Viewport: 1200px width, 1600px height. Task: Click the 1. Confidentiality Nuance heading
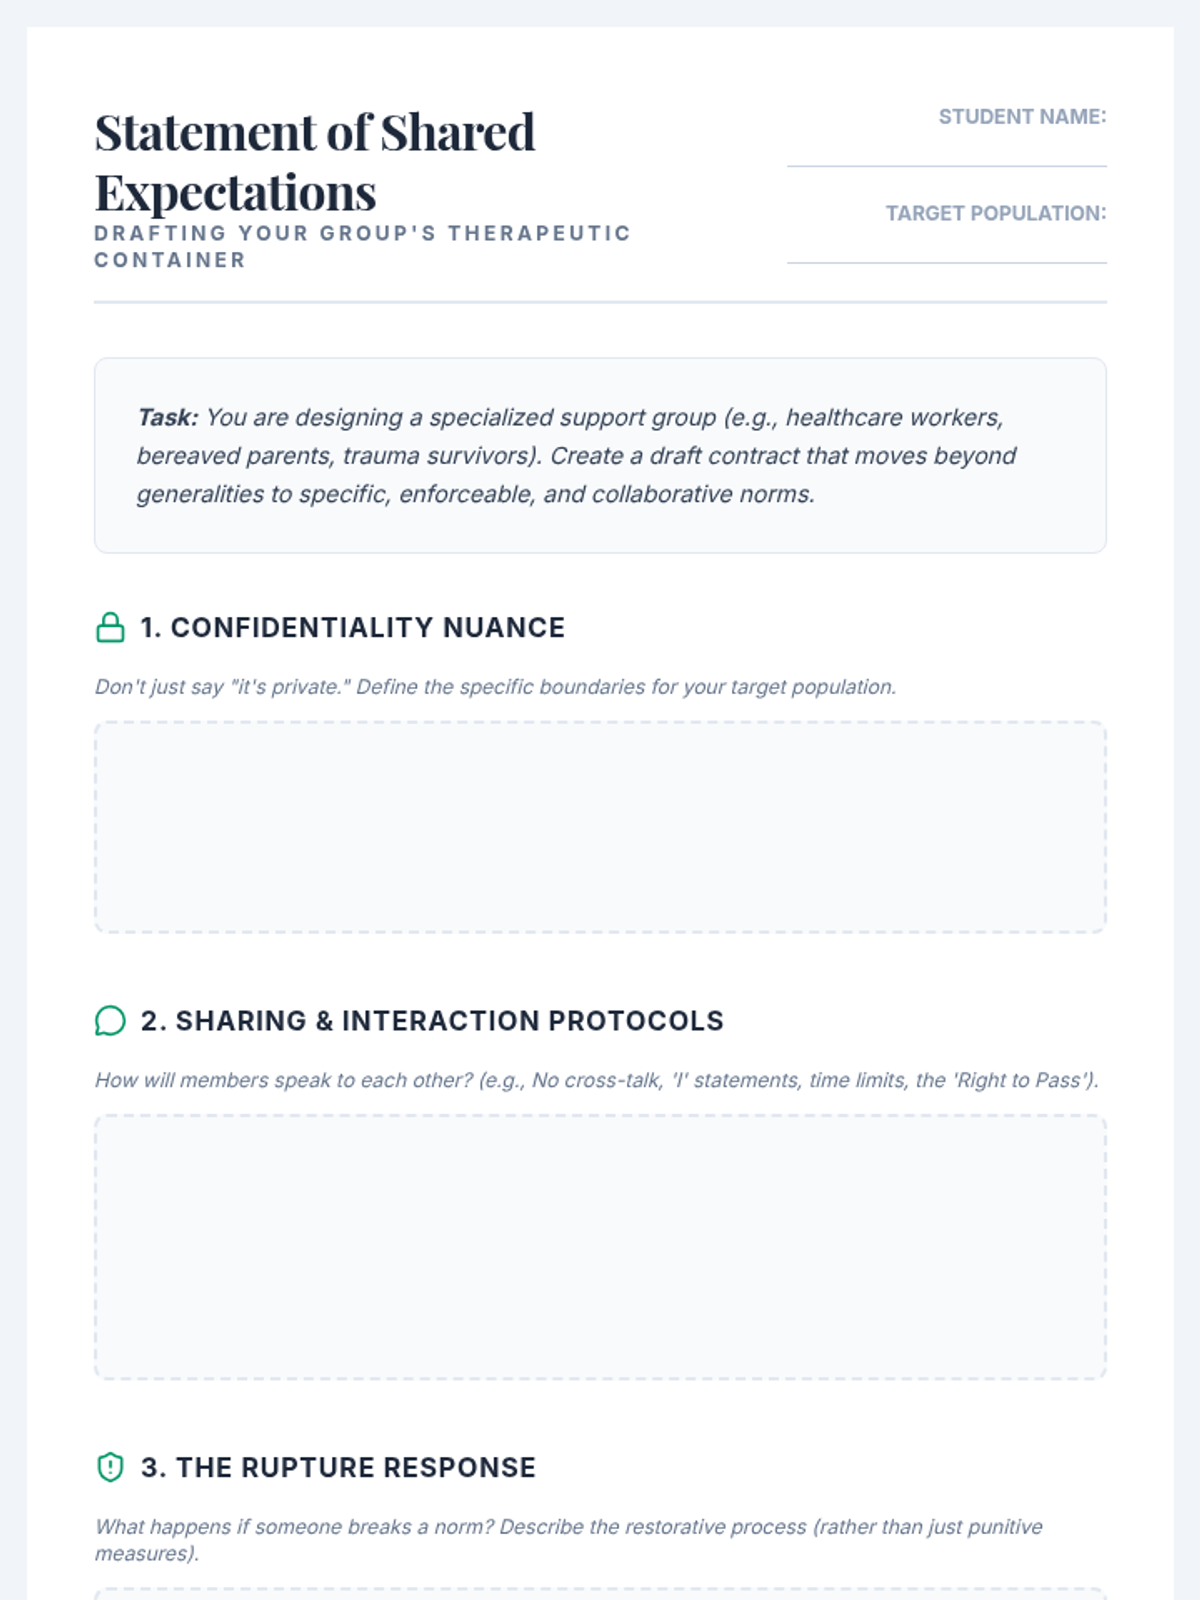pos(352,628)
